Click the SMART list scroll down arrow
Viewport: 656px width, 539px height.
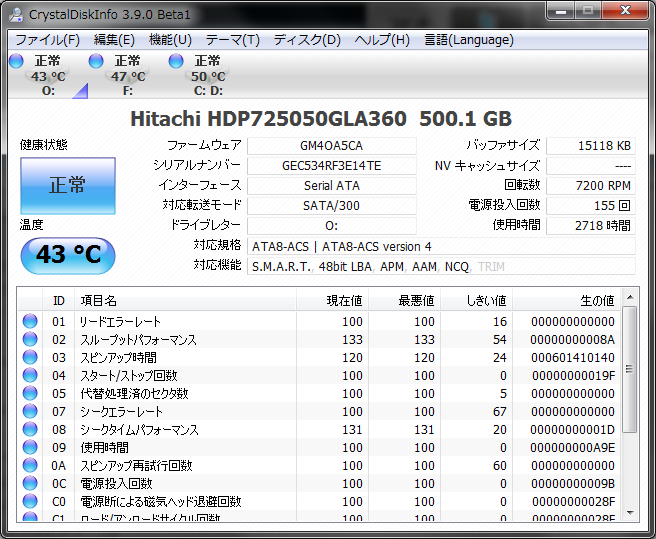(x=630, y=513)
